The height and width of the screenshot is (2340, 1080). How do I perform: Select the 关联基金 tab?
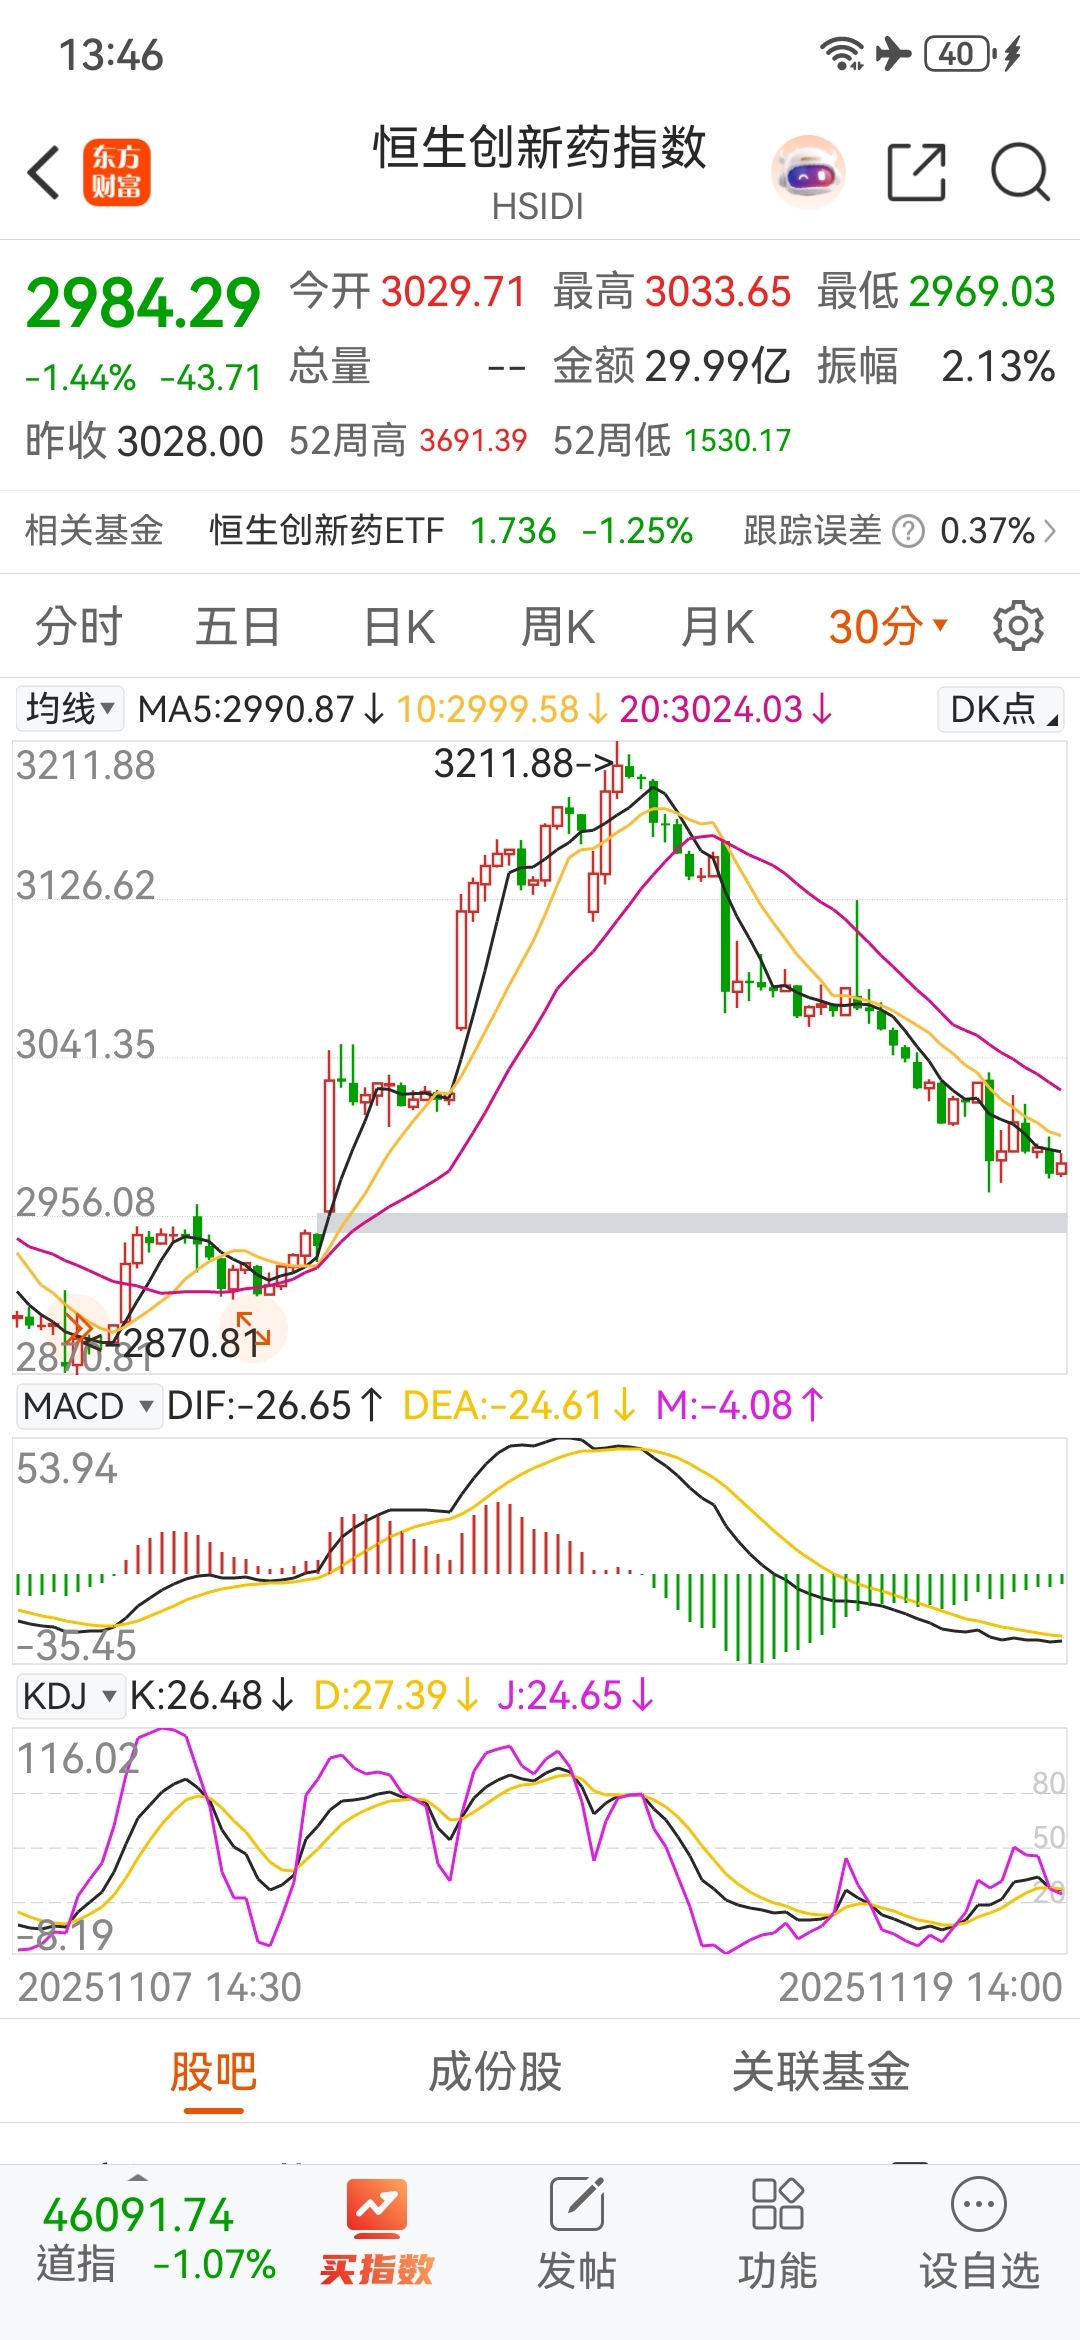click(820, 2071)
